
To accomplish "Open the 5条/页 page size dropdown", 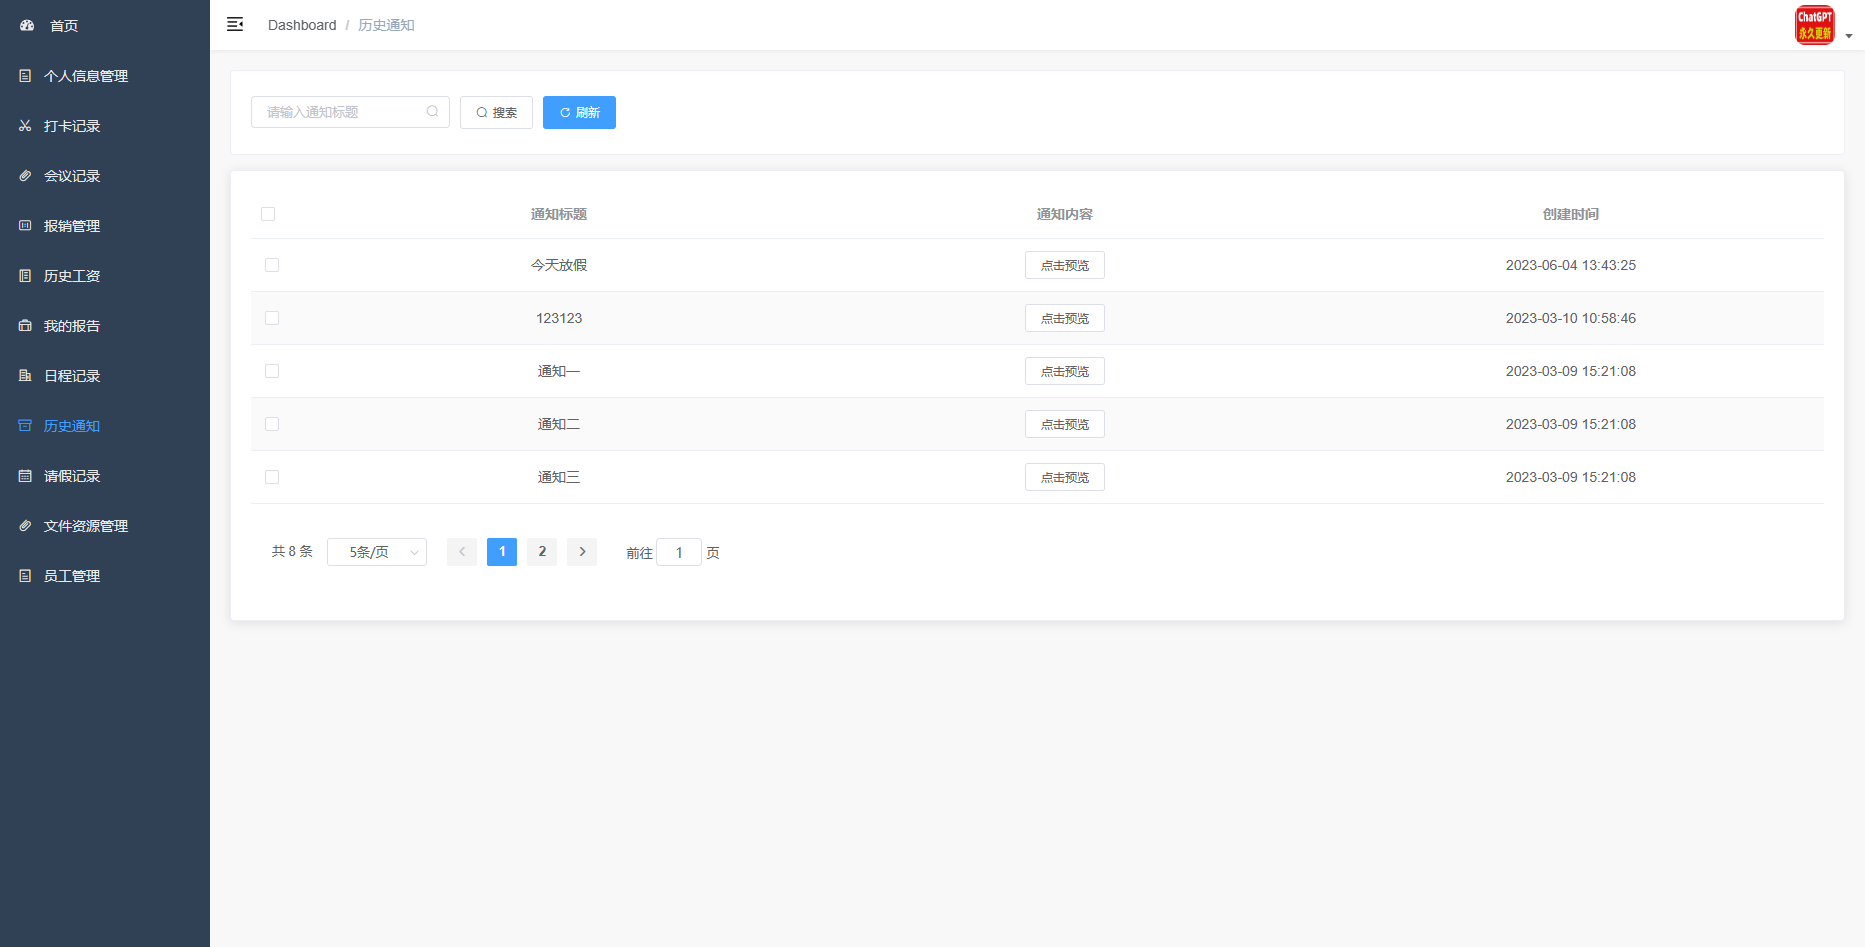I will (377, 551).
